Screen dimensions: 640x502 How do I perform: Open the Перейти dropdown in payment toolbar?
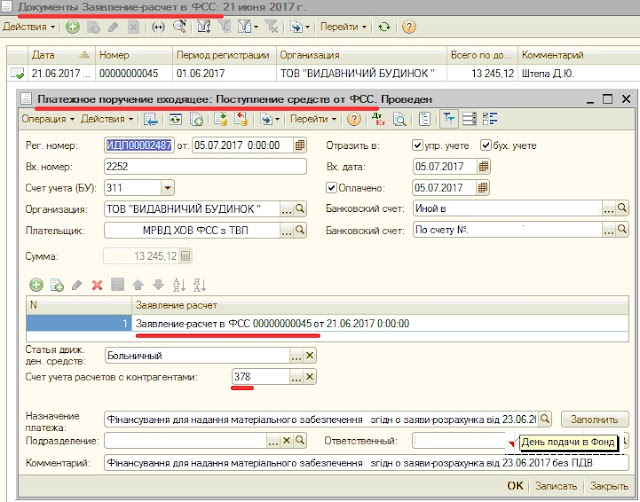click(313, 119)
